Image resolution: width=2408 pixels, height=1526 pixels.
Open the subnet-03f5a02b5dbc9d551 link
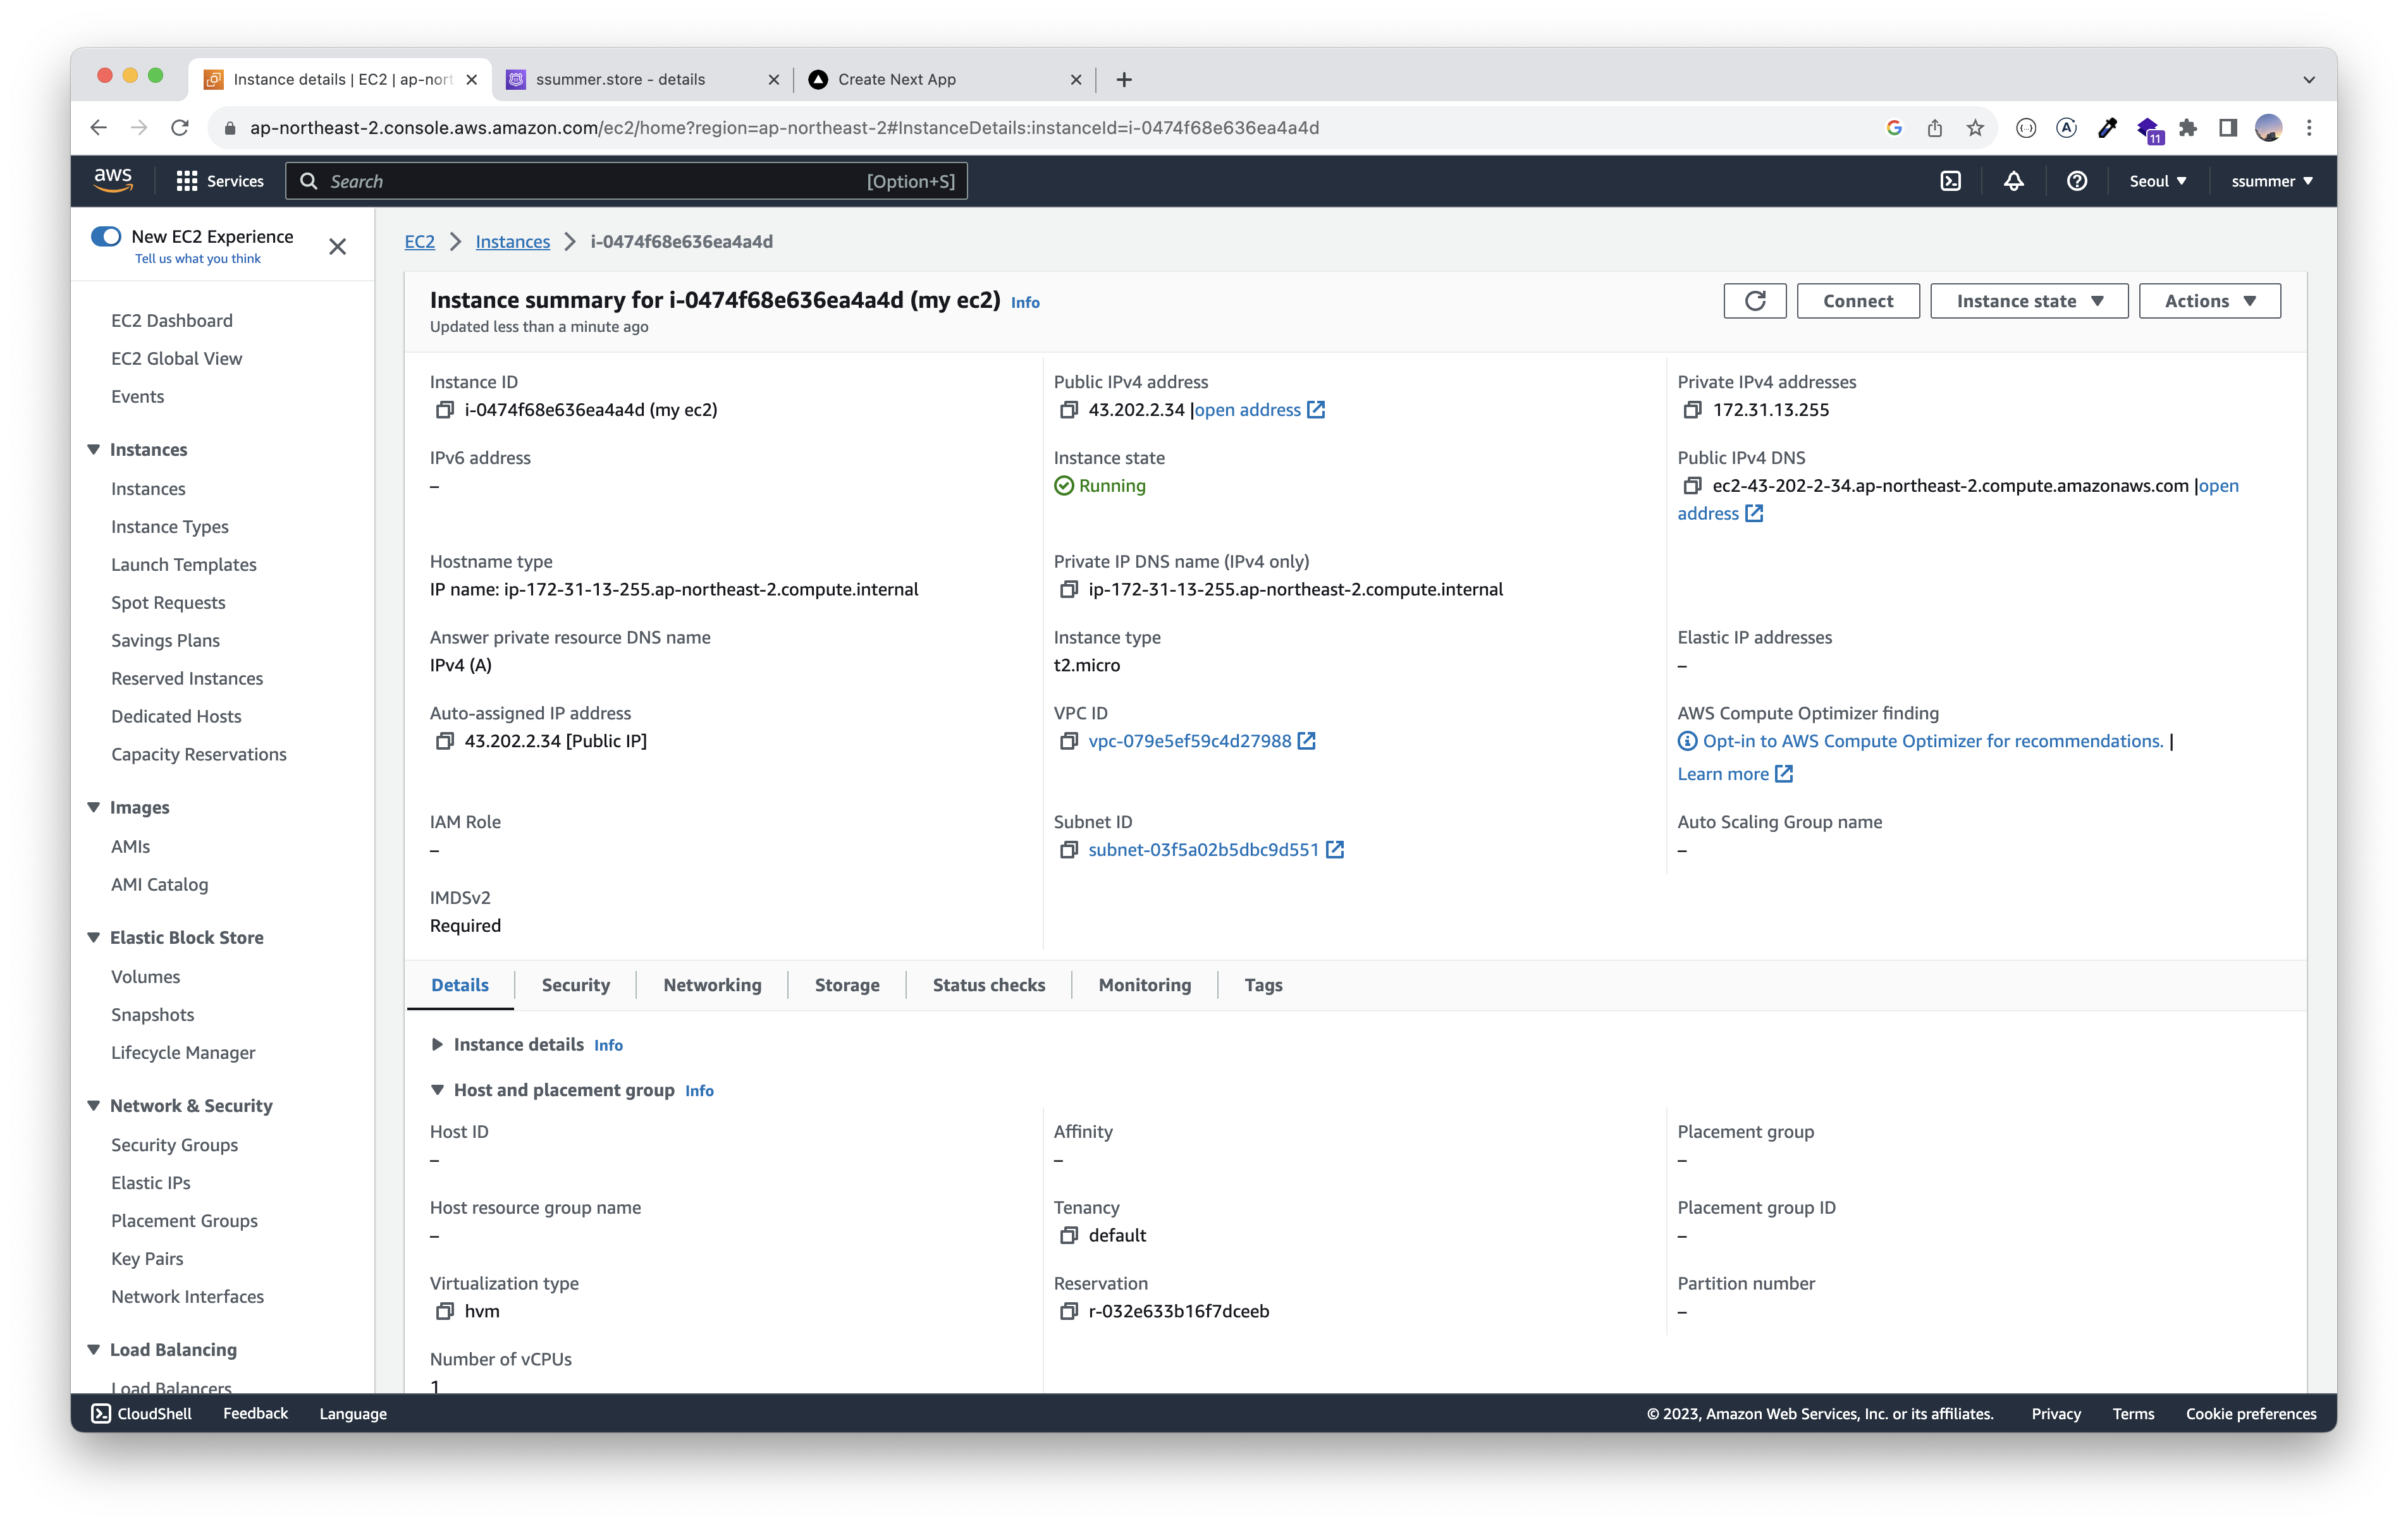point(1203,850)
